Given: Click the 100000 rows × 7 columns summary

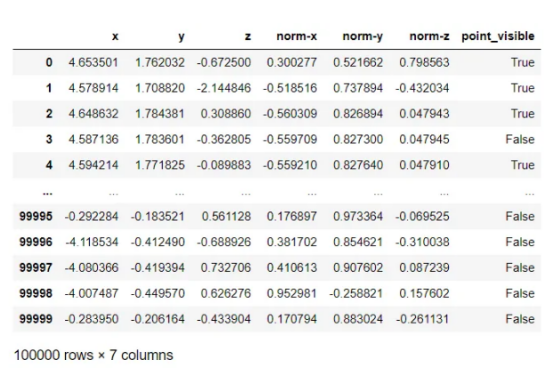Looking at the screenshot, I should pos(94,355).
